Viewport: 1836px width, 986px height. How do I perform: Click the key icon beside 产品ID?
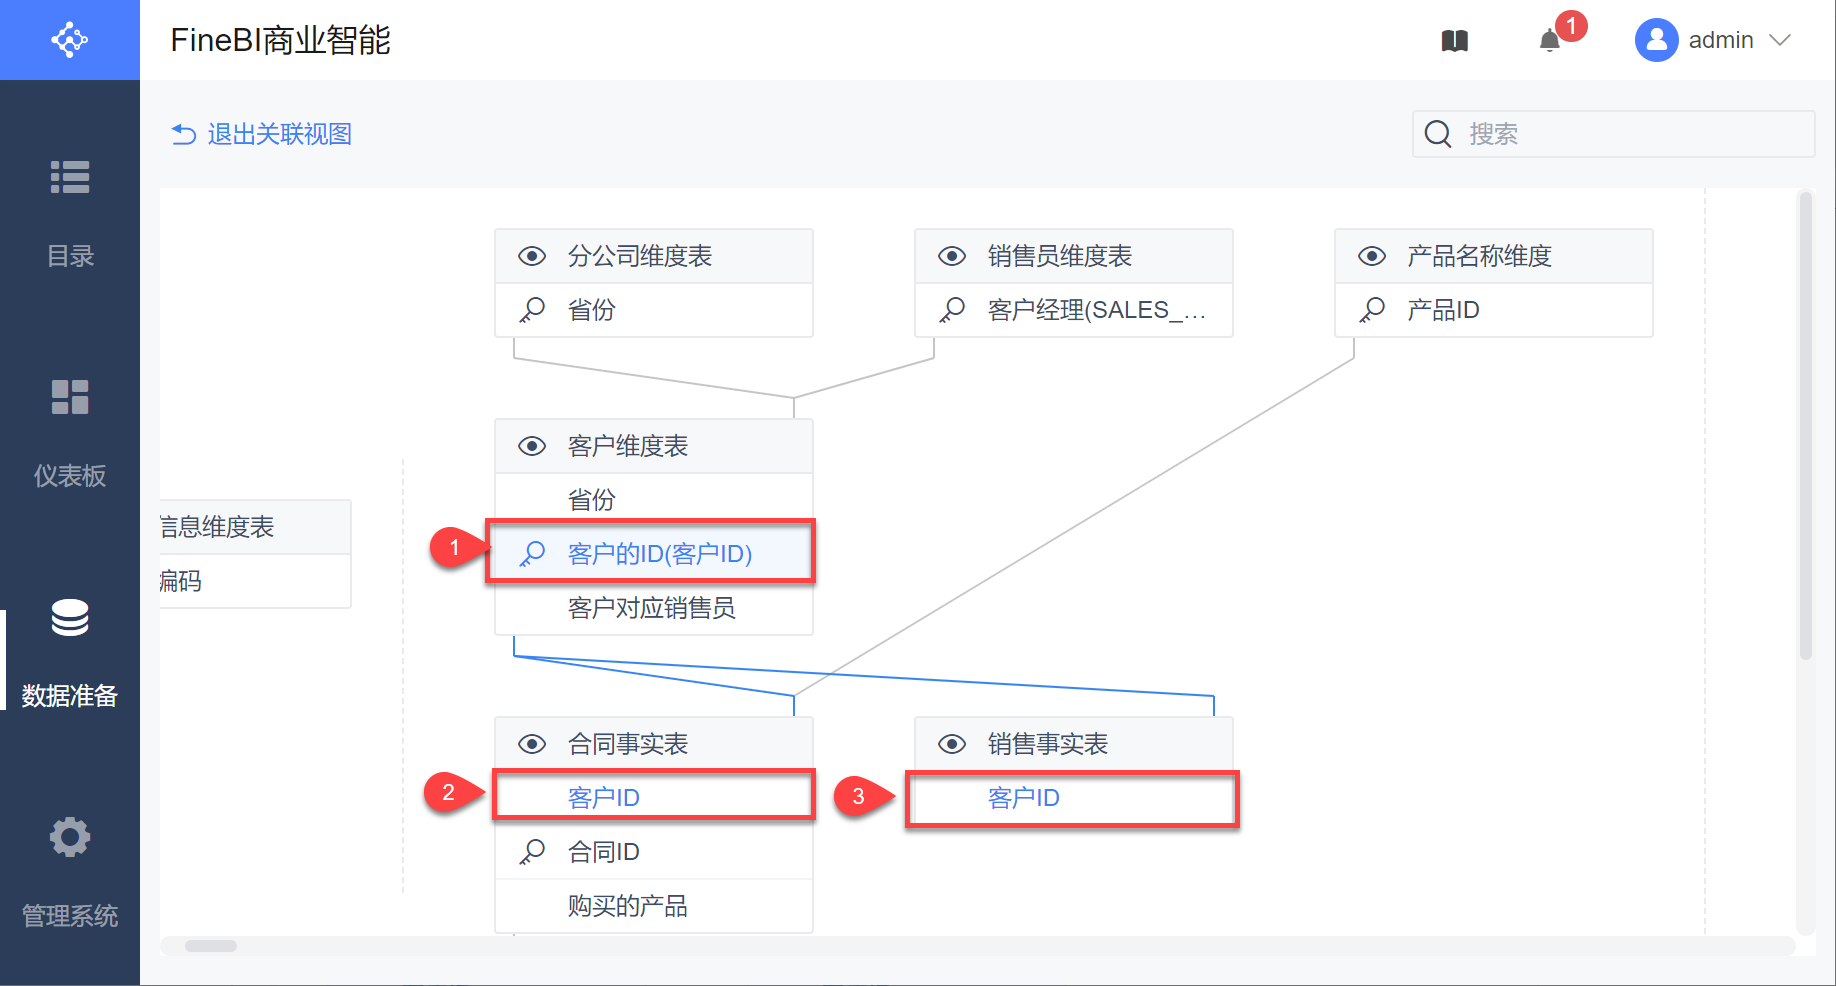tap(1372, 310)
